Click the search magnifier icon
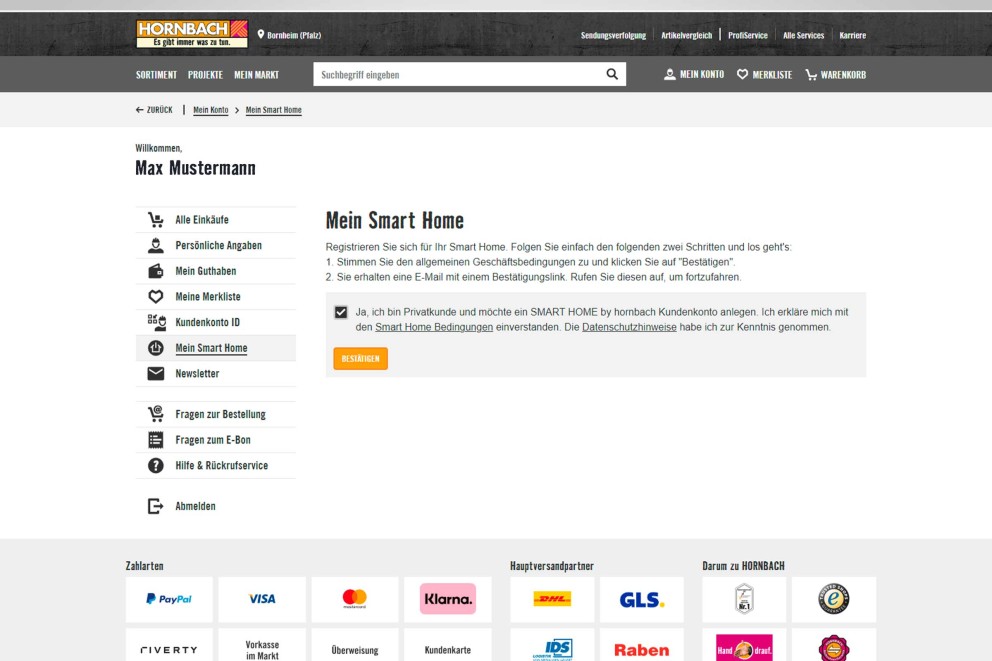This screenshot has height=661, width=992. point(612,74)
